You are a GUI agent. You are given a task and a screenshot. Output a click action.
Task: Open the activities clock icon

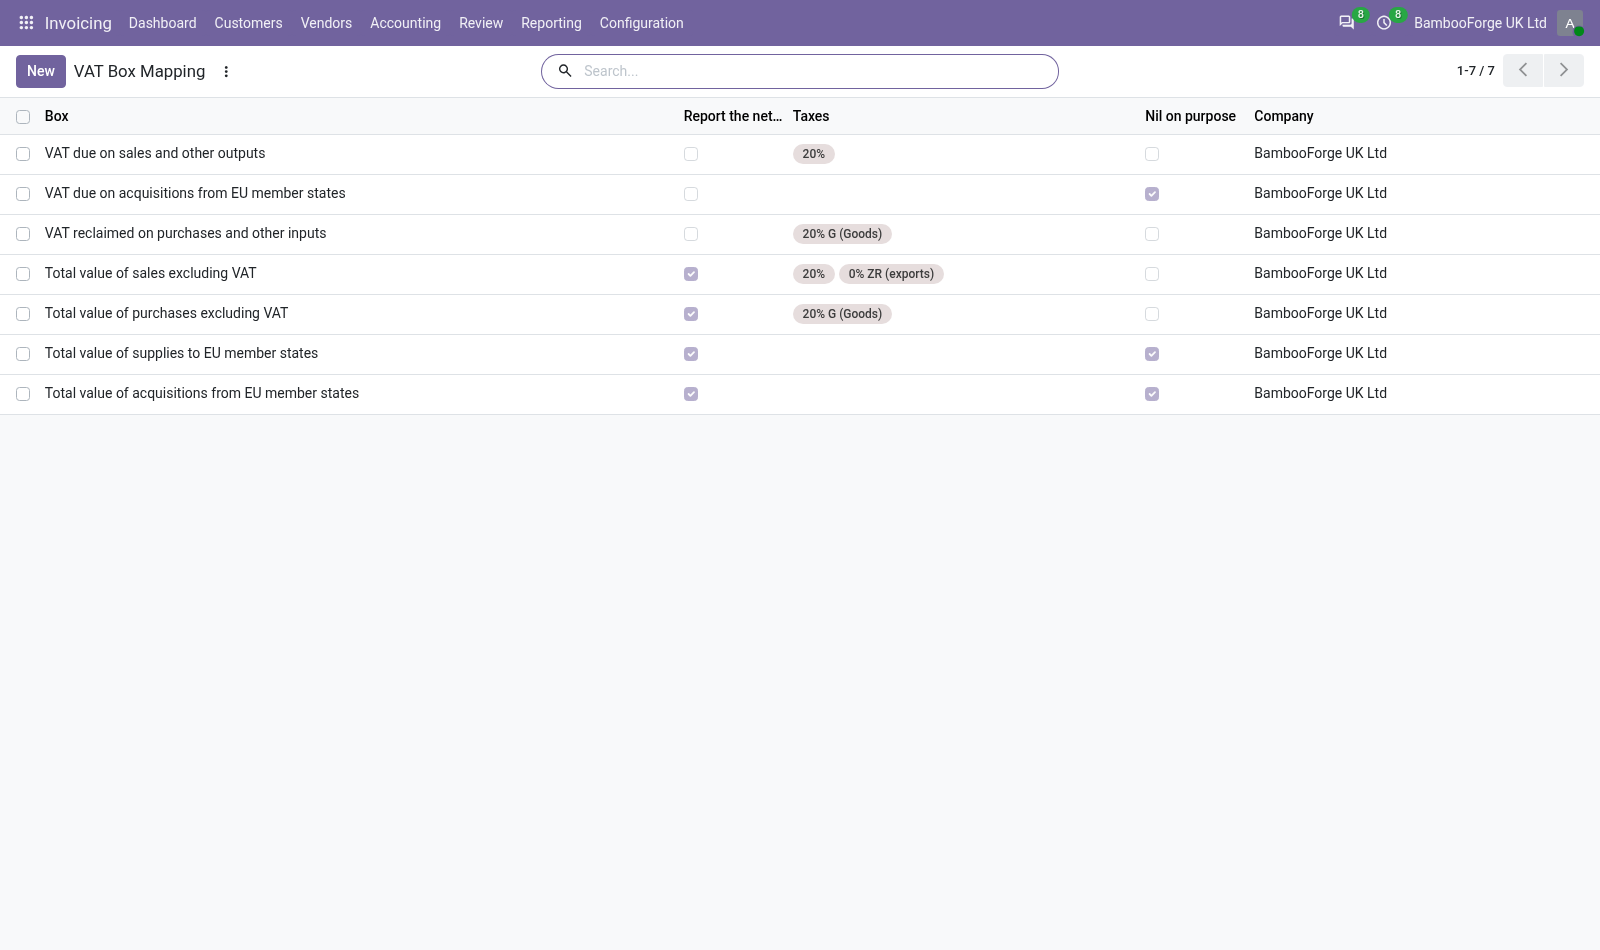click(x=1384, y=22)
